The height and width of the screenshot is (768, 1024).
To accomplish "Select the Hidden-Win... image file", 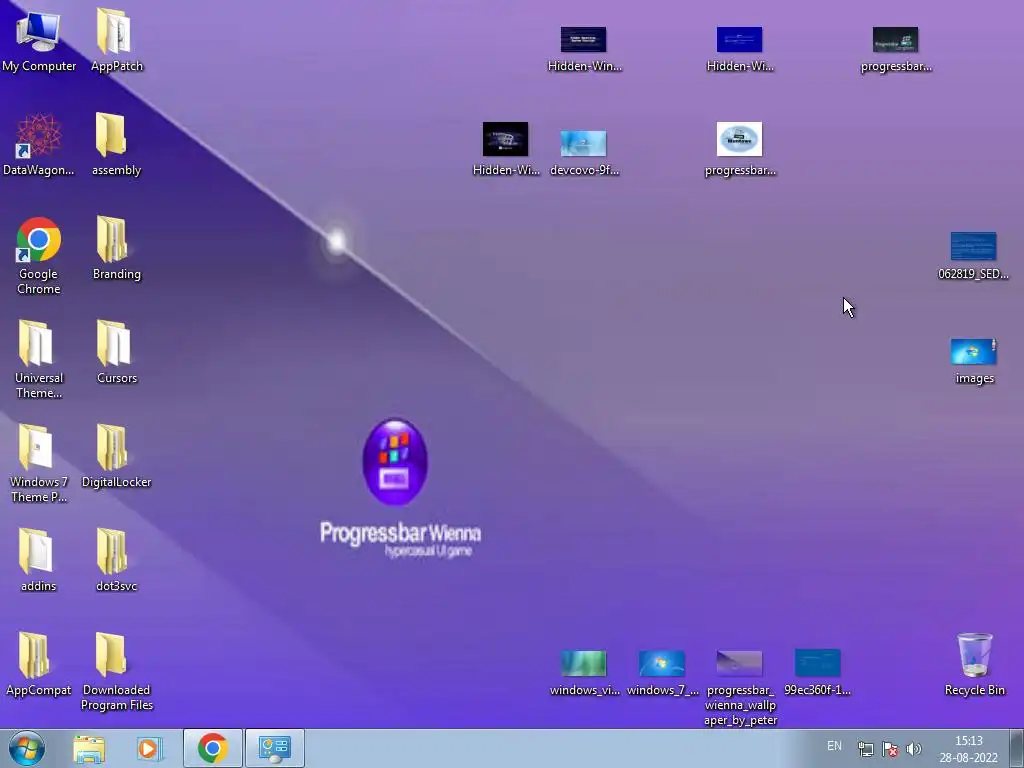I will [x=584, y=49].
